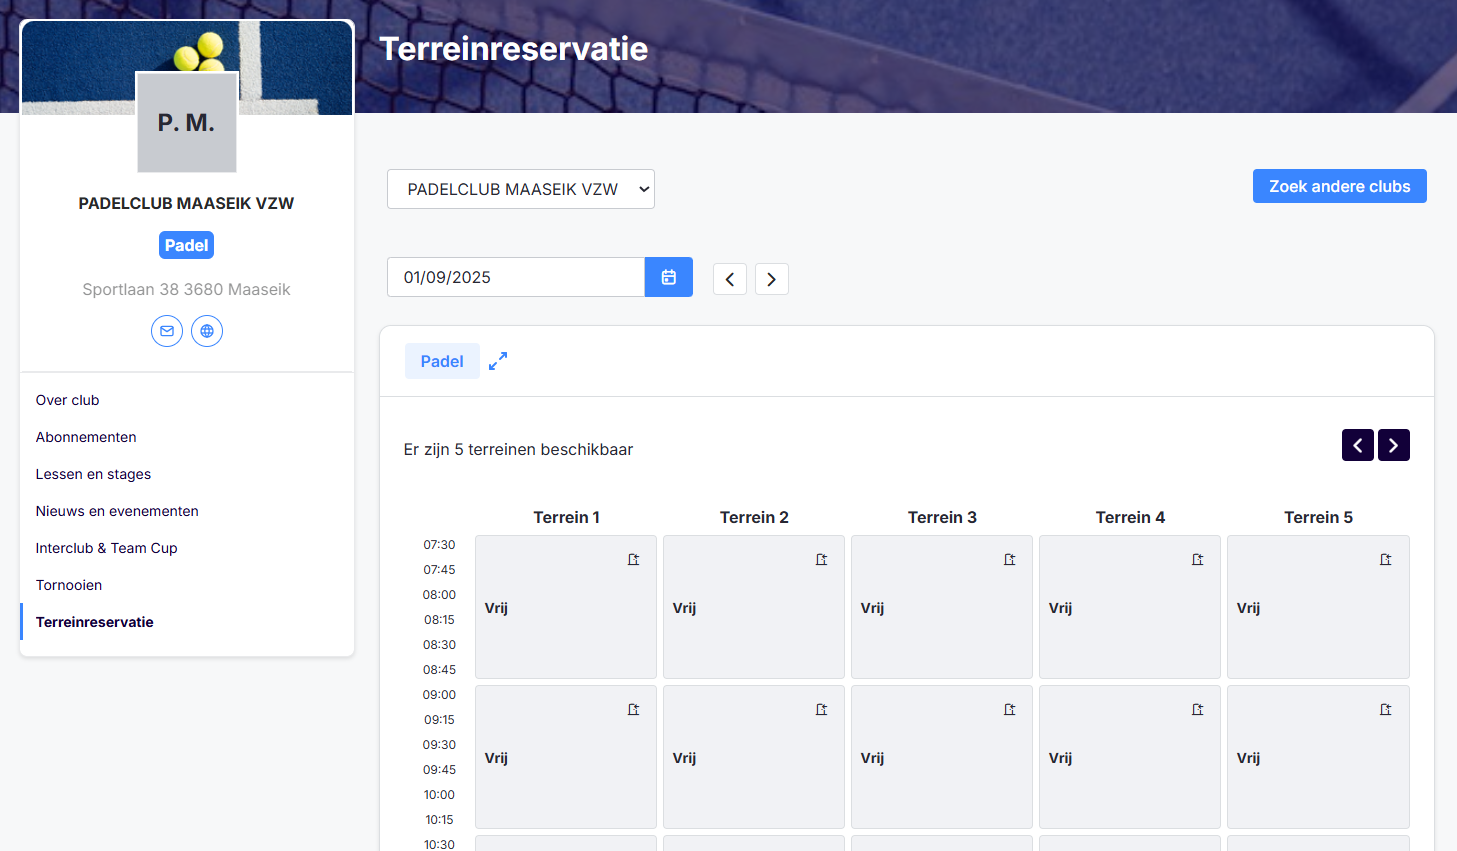Click the Zoek andere clubs button
This screenshot has width=1457, height=851.
[1339, 186]
